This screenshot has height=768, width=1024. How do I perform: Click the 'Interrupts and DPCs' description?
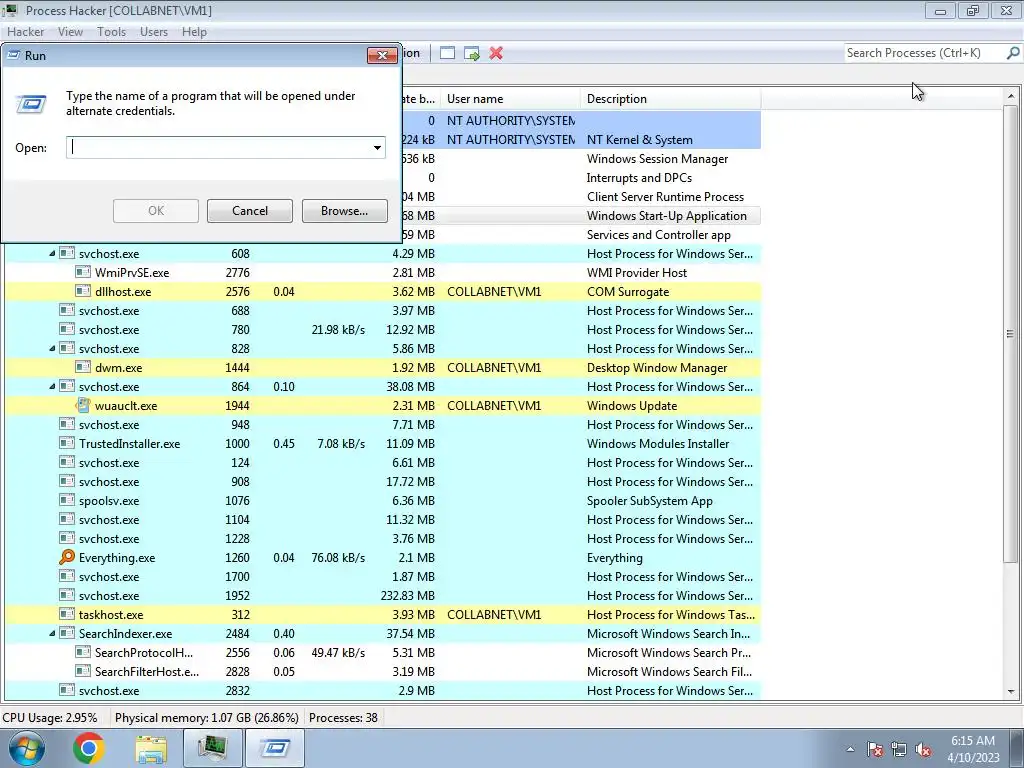click(x=639, y=178)
